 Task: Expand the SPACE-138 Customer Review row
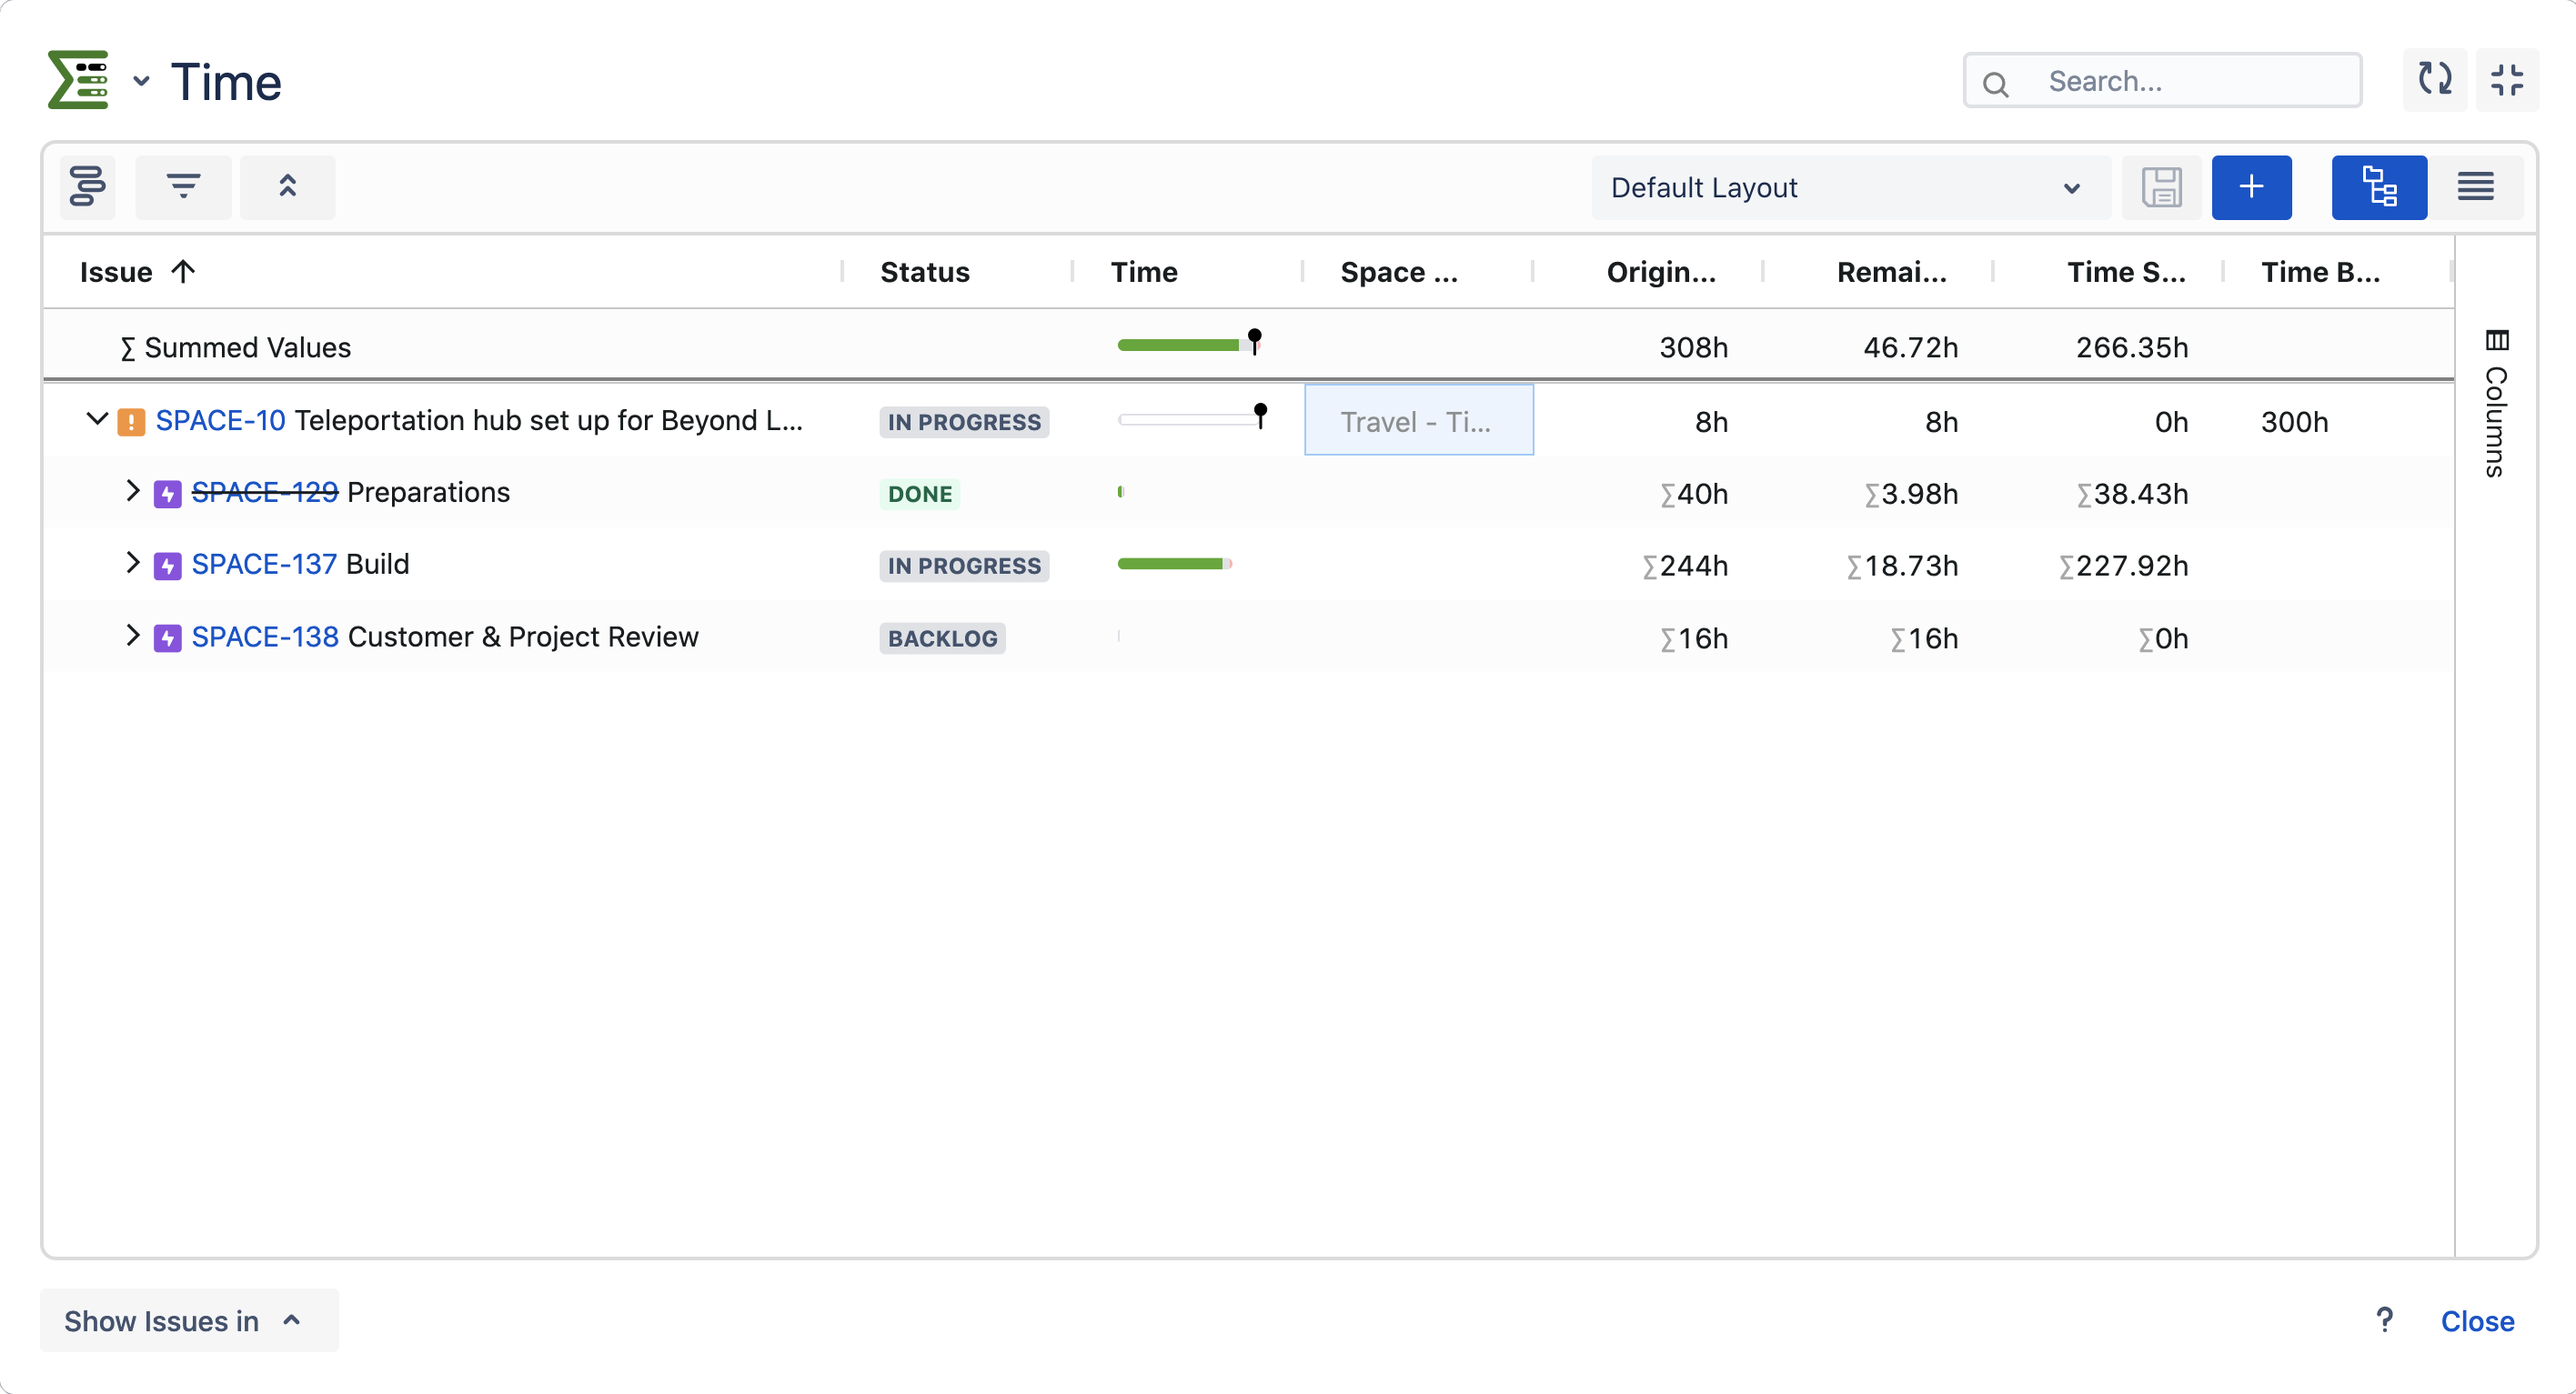[x=133, y=636]
